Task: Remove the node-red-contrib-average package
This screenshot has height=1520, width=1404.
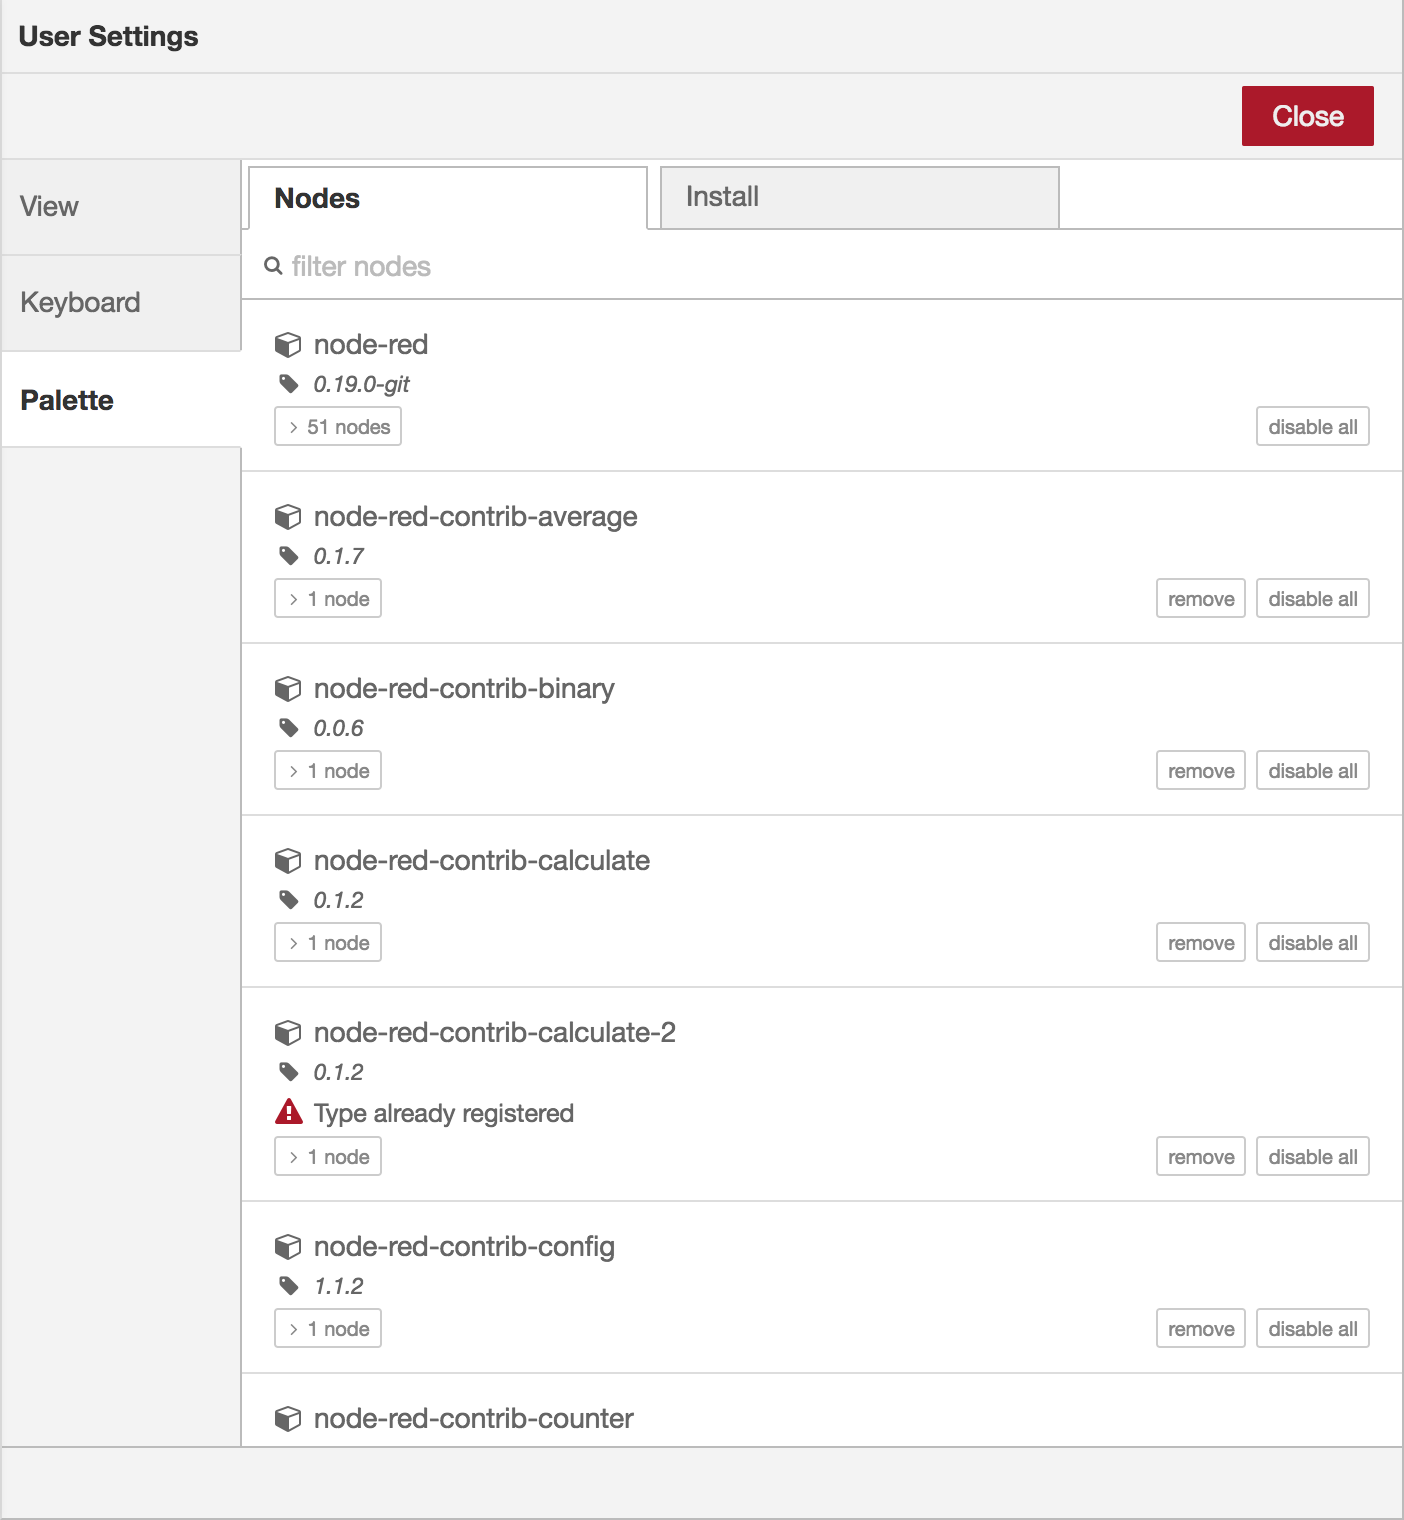Action: coord(1200,598)
